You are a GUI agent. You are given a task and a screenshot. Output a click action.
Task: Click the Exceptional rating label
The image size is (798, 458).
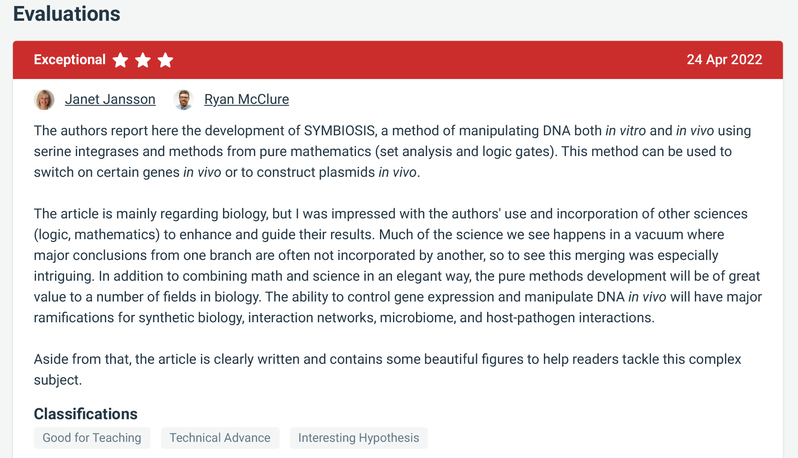coord(70,60)
